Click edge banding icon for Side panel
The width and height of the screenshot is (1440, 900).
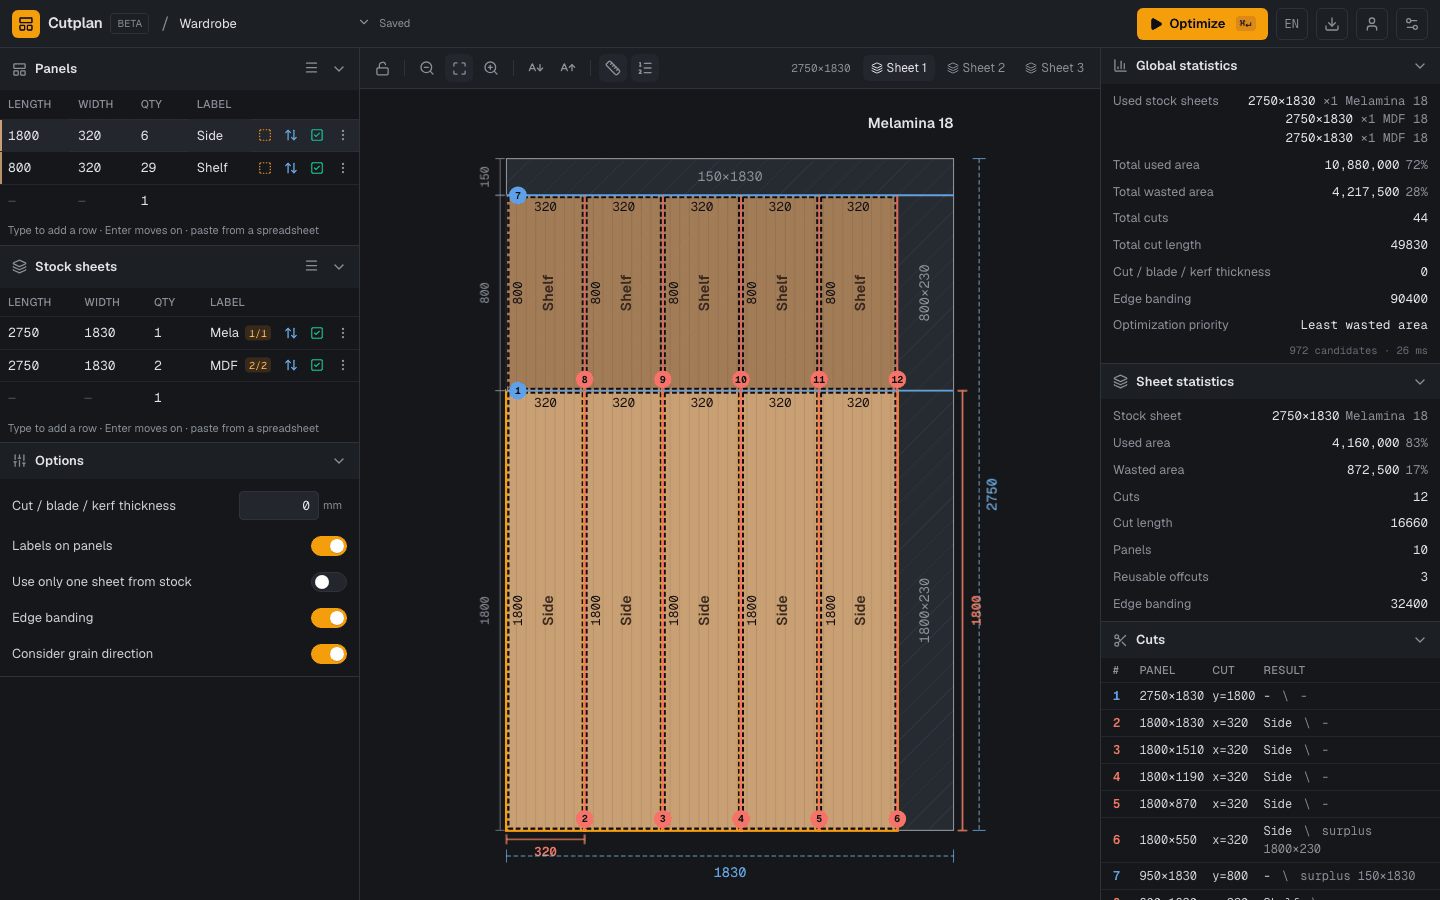pos(265,135)
